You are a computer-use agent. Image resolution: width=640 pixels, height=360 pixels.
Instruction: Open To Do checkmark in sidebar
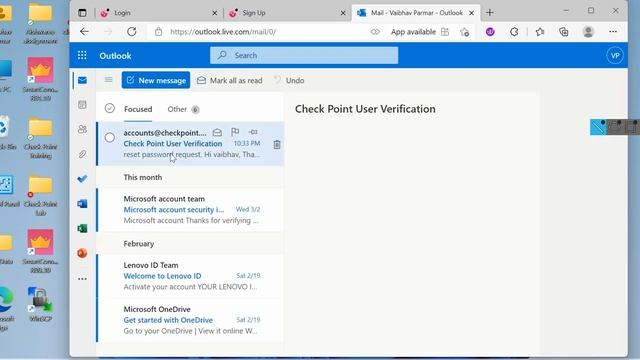pos(82,179)
